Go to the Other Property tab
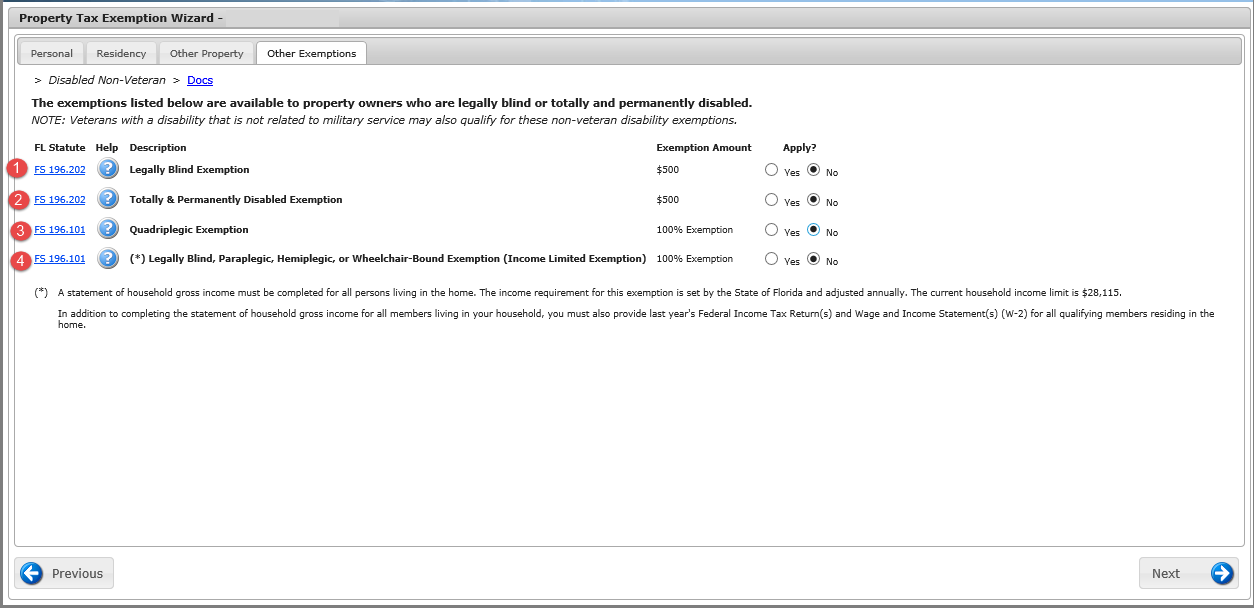The image size is (1254, 608). tap(207, 53)
